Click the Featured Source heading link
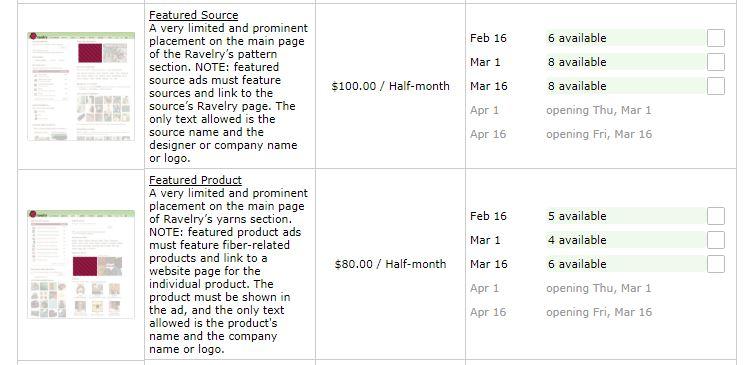The image size is (748, 365). coord(193,15)
